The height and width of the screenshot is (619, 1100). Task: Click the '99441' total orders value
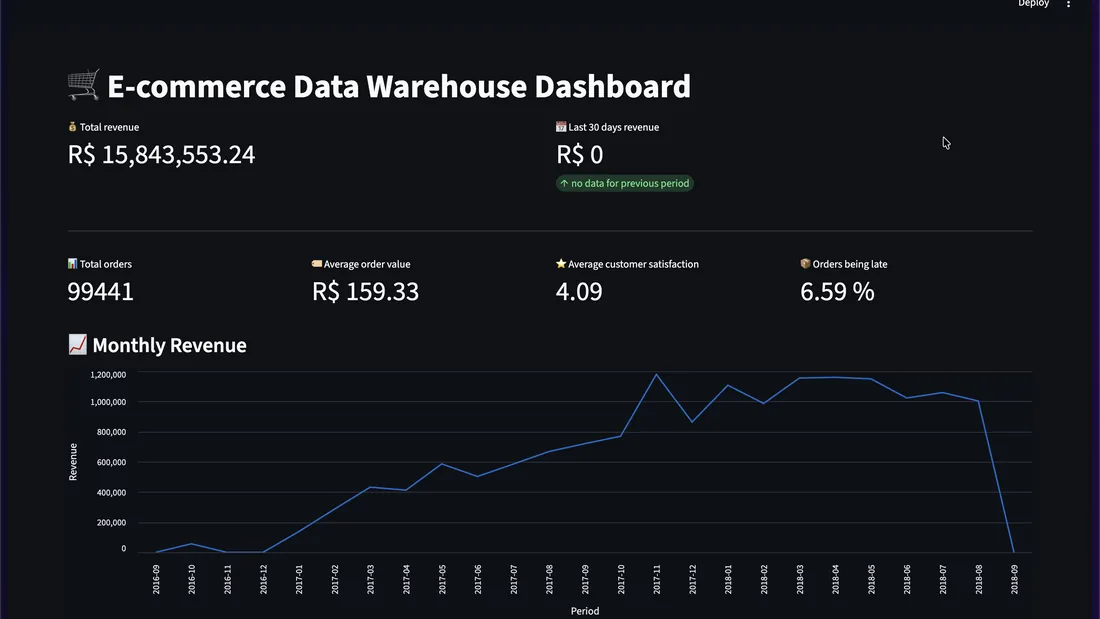(x=100, y=291)
